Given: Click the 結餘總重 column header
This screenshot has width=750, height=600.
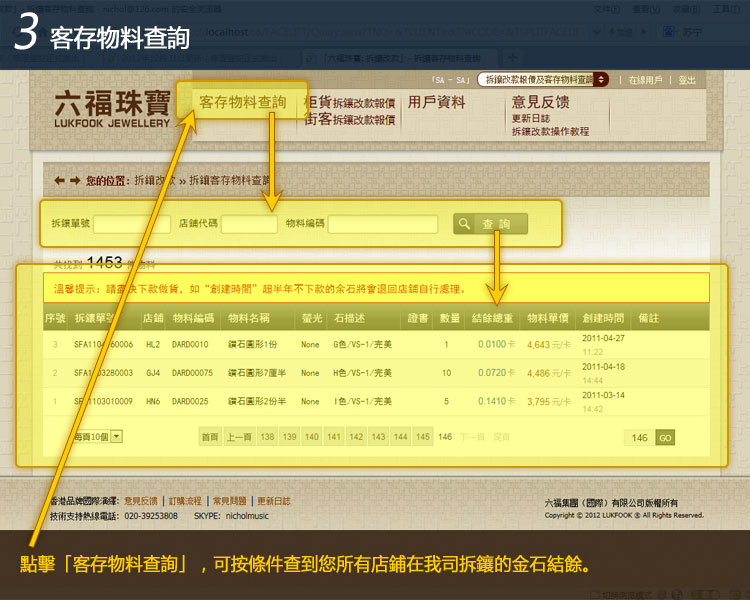Looking at the screenshot, I should [x=492, y=318].
